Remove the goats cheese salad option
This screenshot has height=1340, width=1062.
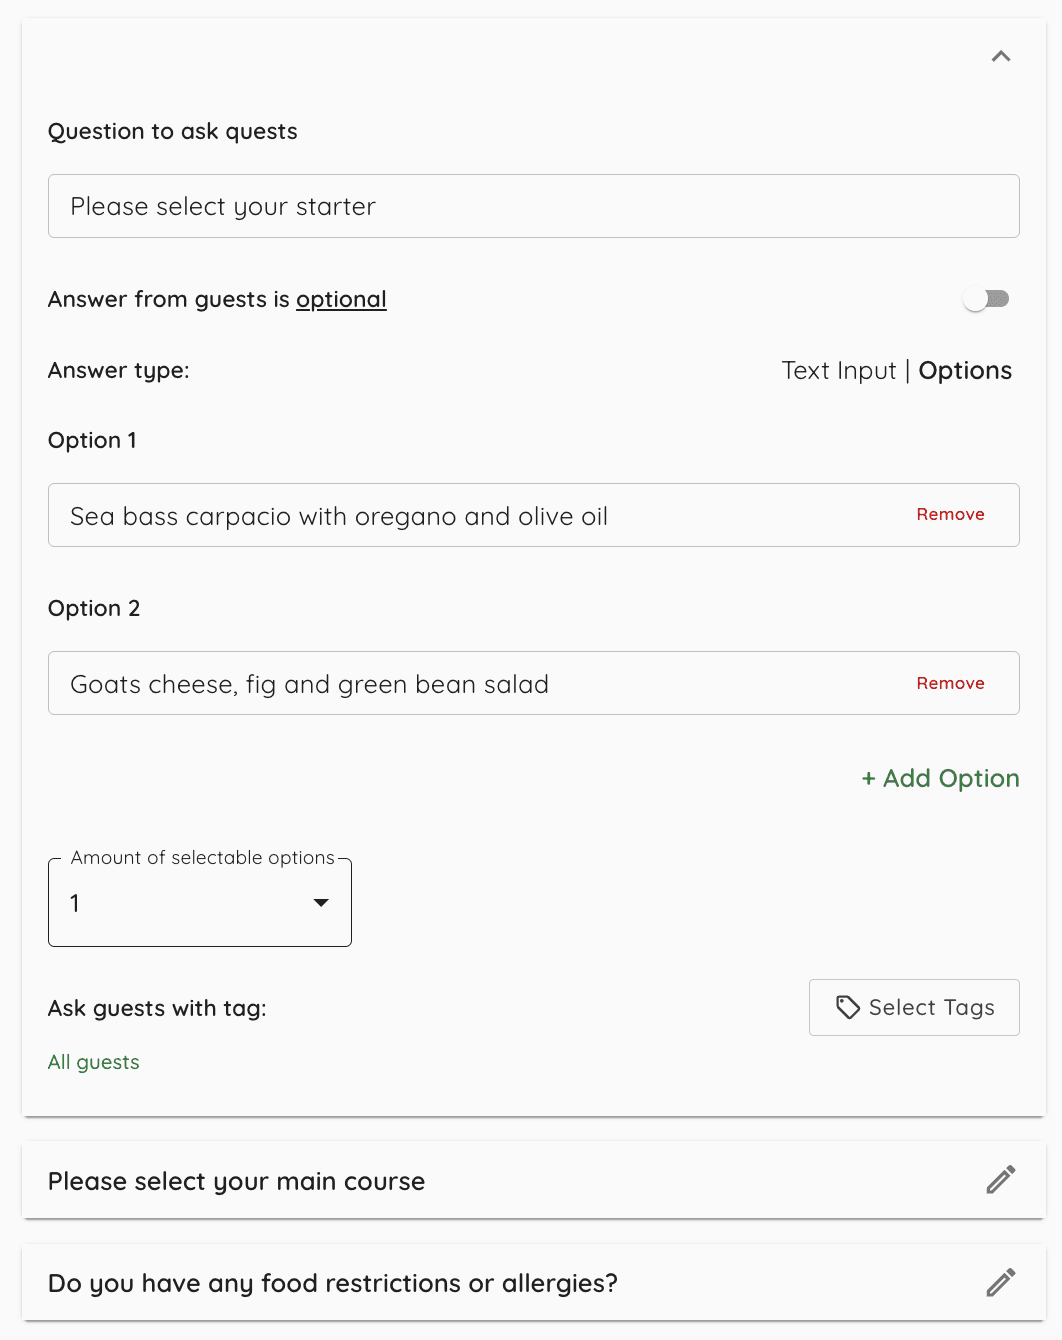click(950, 683)
